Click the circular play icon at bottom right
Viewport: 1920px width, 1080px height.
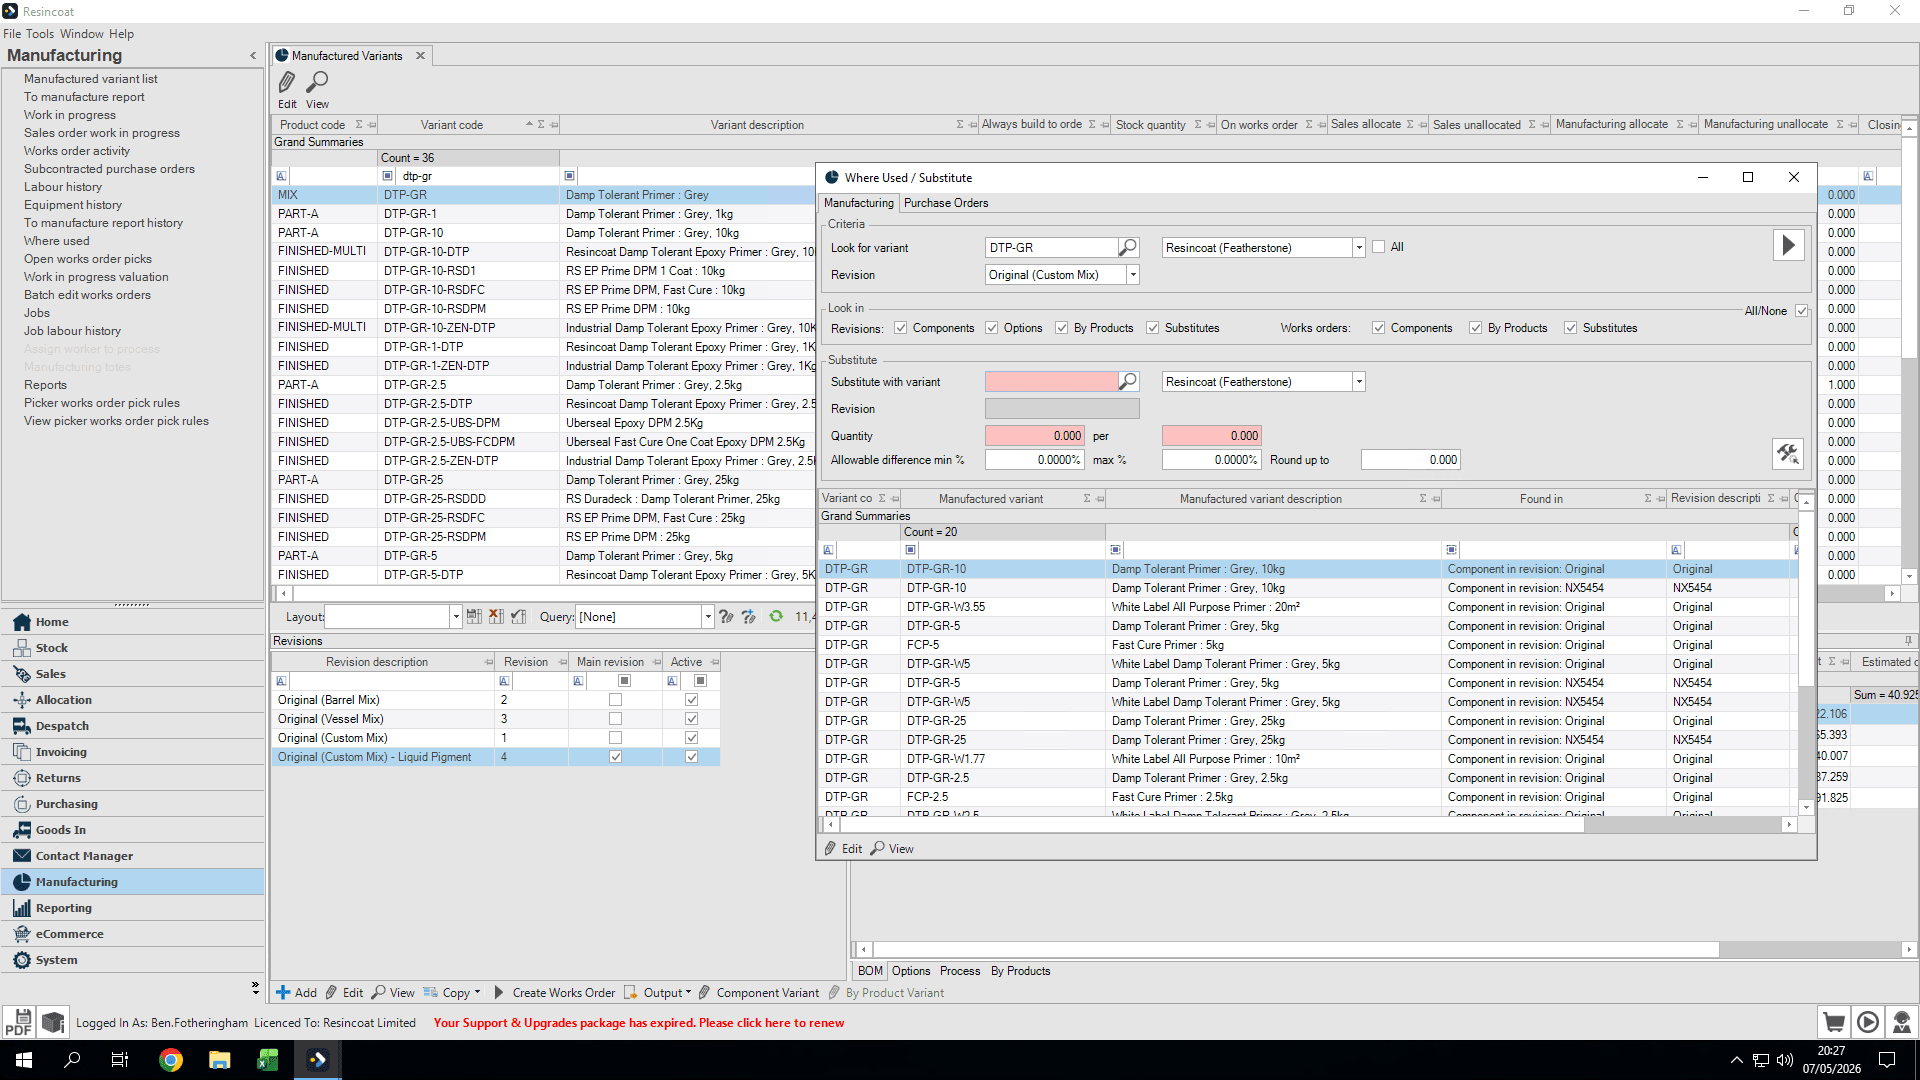1868,1022
